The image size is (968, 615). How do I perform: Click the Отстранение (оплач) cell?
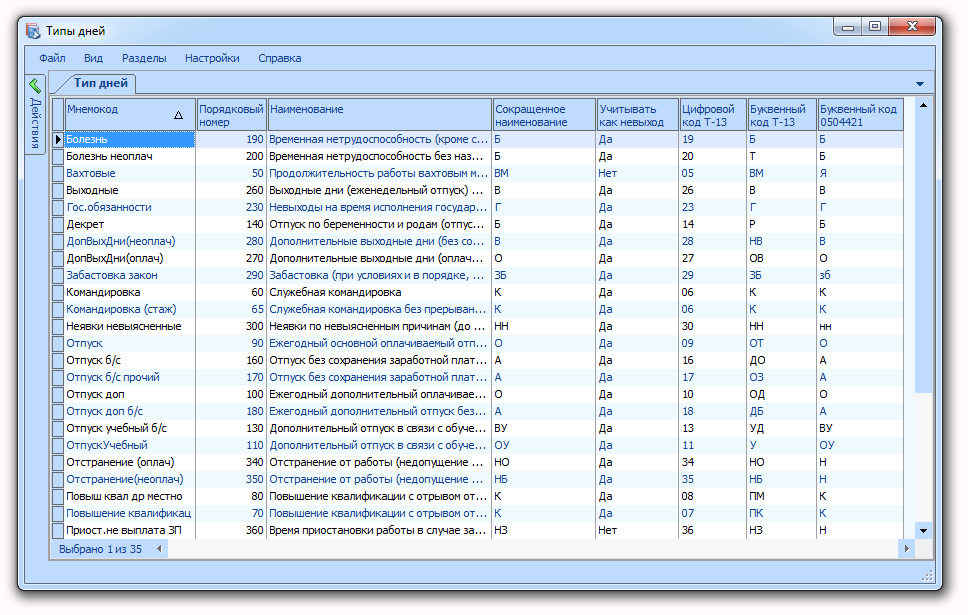pos(130,462)
